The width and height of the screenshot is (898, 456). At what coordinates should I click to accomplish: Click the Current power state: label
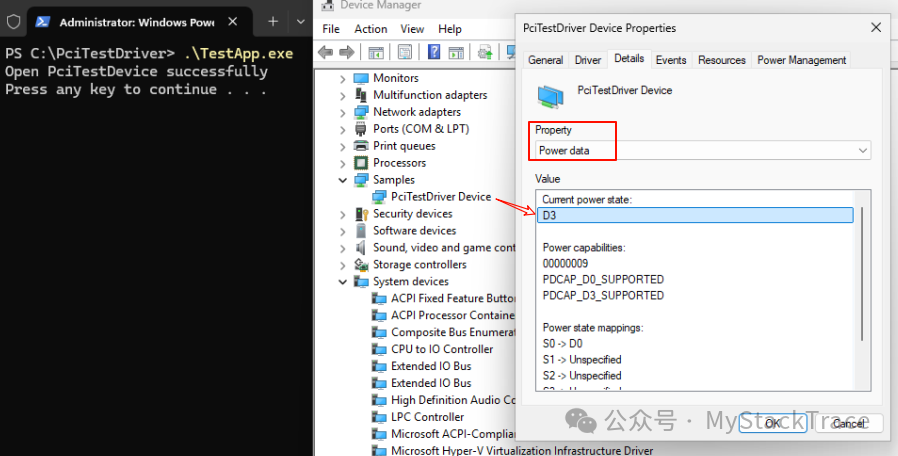point(587,199)
